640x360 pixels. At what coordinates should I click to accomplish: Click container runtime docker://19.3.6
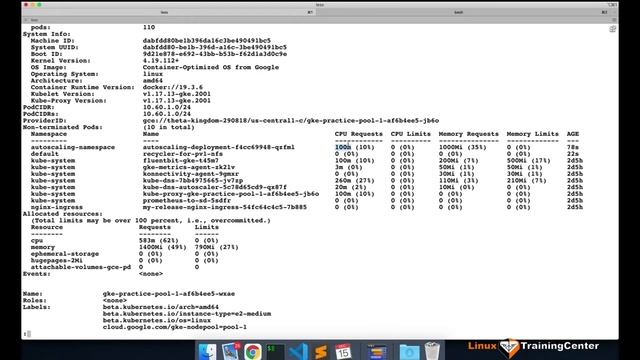173,87
